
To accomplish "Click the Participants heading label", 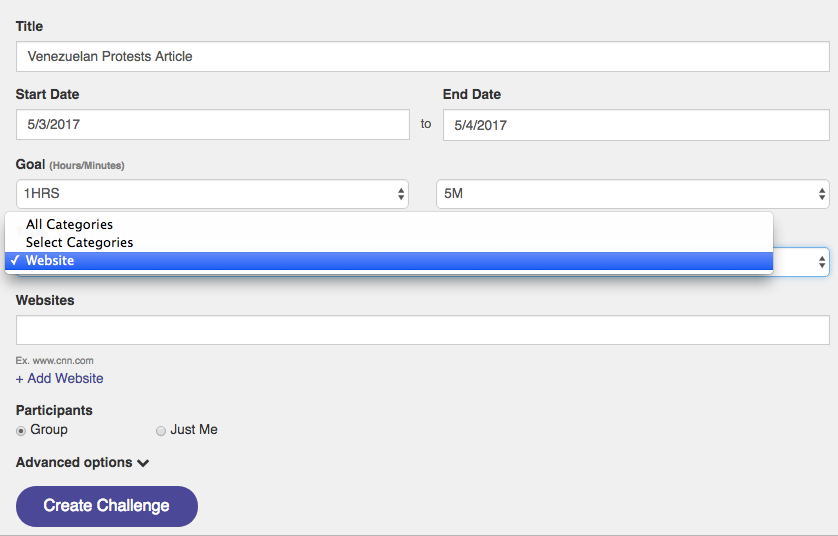I will click(x=54, y=410).
